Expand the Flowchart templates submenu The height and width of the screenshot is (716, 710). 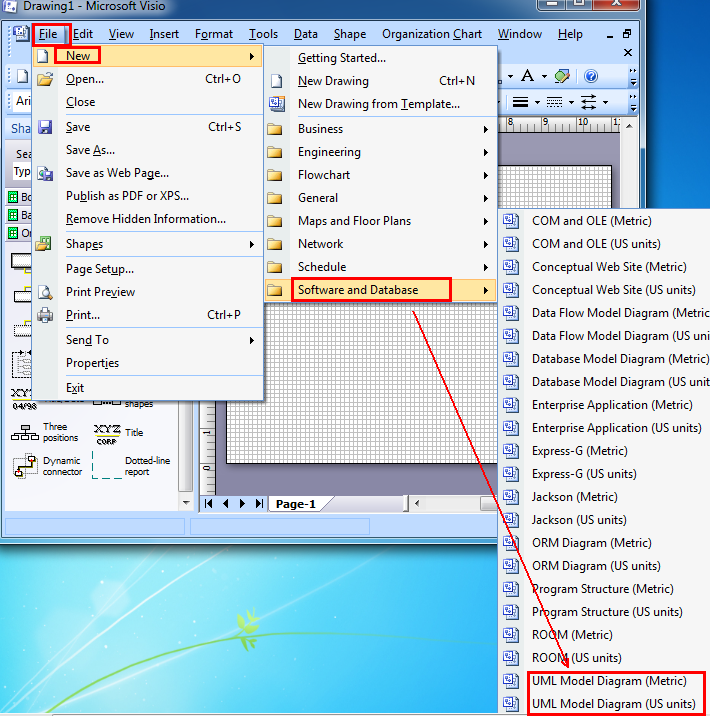(486, 175)
